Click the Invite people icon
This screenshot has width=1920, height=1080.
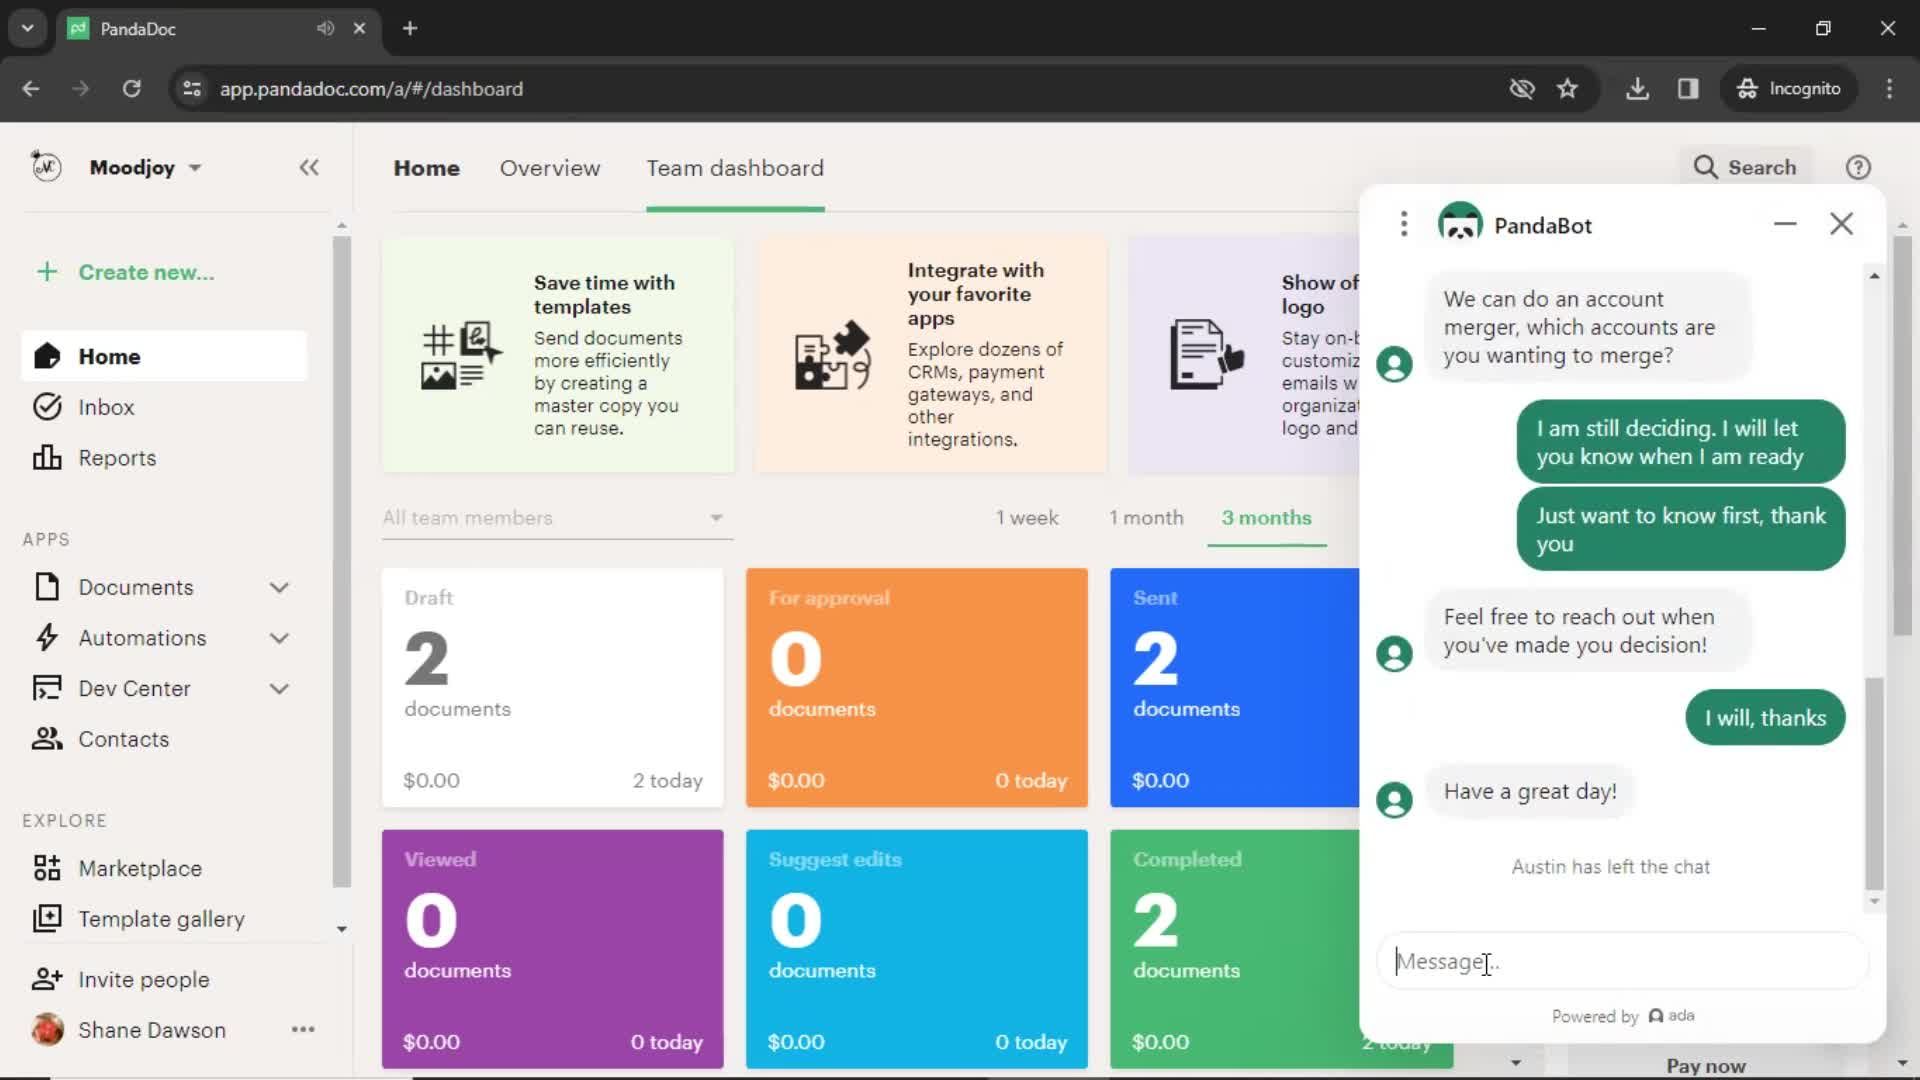47,979
